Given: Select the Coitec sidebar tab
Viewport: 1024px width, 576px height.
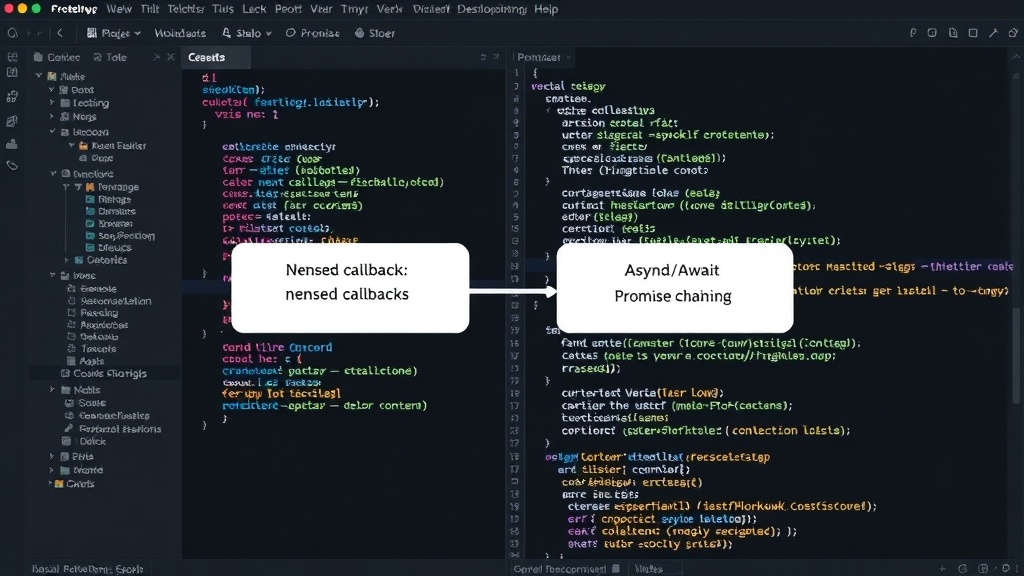Looking at the screenshot, I should coord(57,57).
